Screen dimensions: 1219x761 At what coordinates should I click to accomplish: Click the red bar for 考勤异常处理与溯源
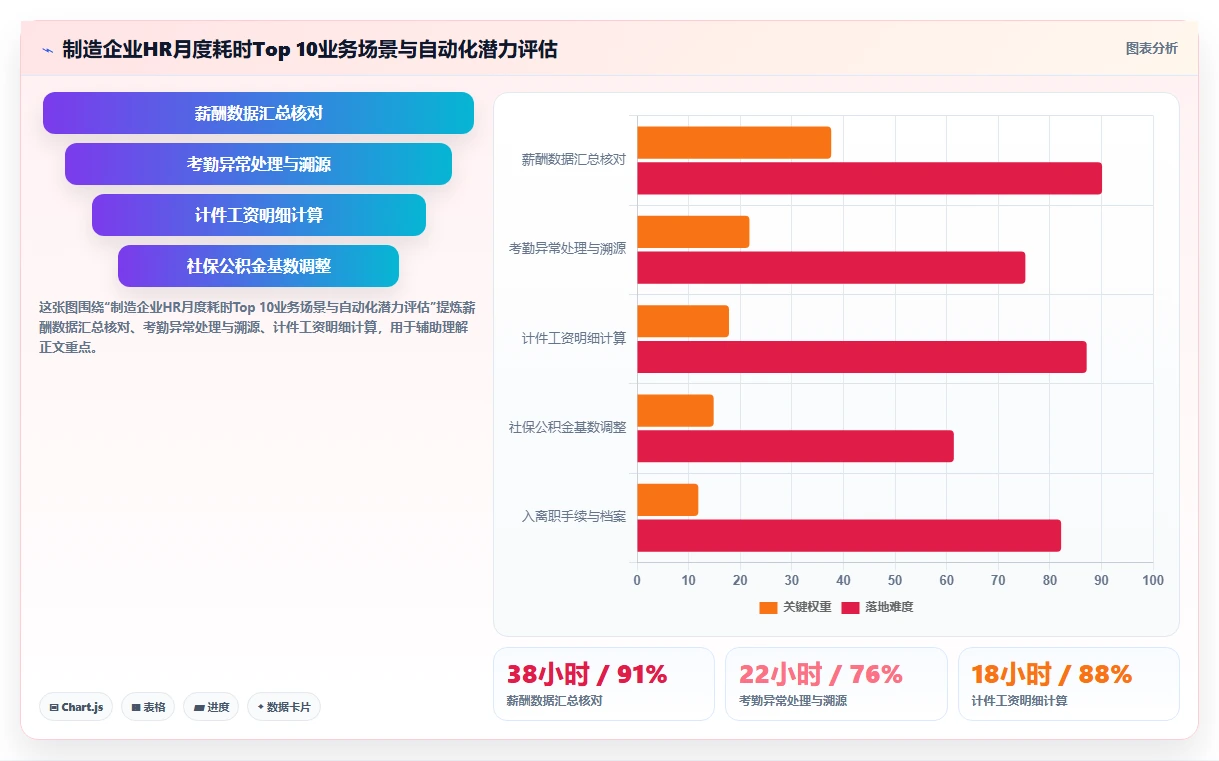831,267
